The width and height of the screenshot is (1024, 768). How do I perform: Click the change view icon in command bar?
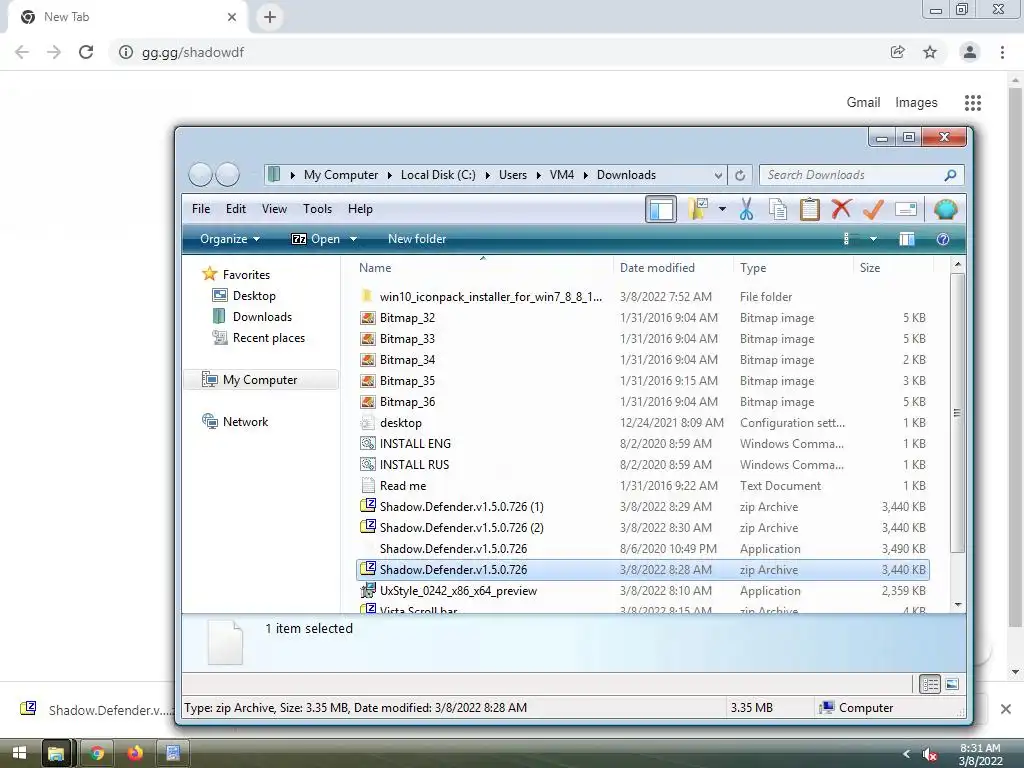coord(848,239)
